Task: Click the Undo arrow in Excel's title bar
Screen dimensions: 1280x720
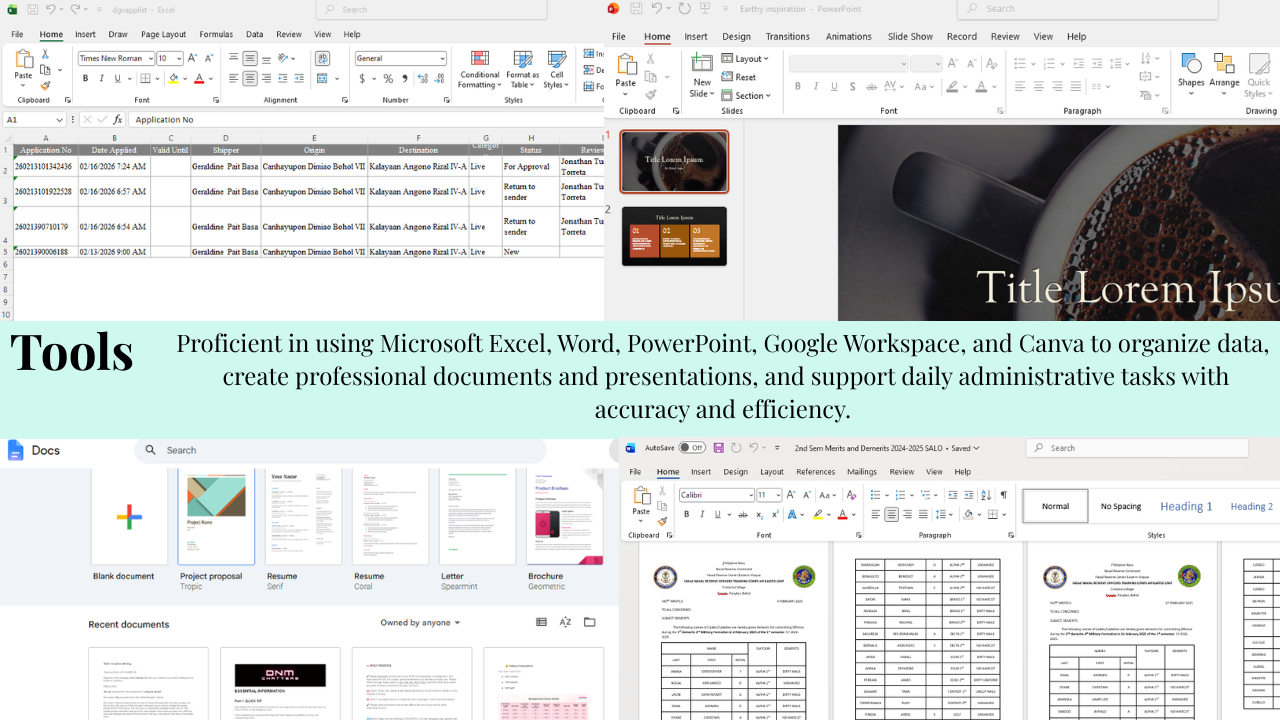Action: 52,9
